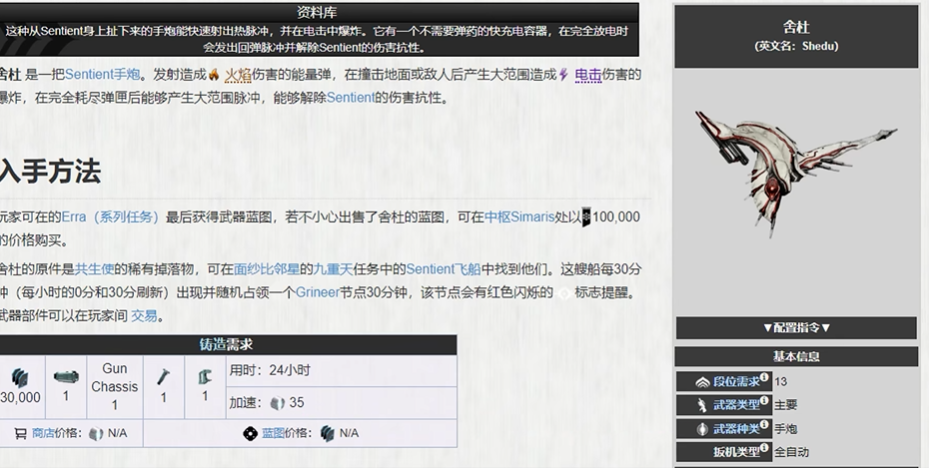
Task: Open the 中枢Simaris link
Action: (520, 217)
